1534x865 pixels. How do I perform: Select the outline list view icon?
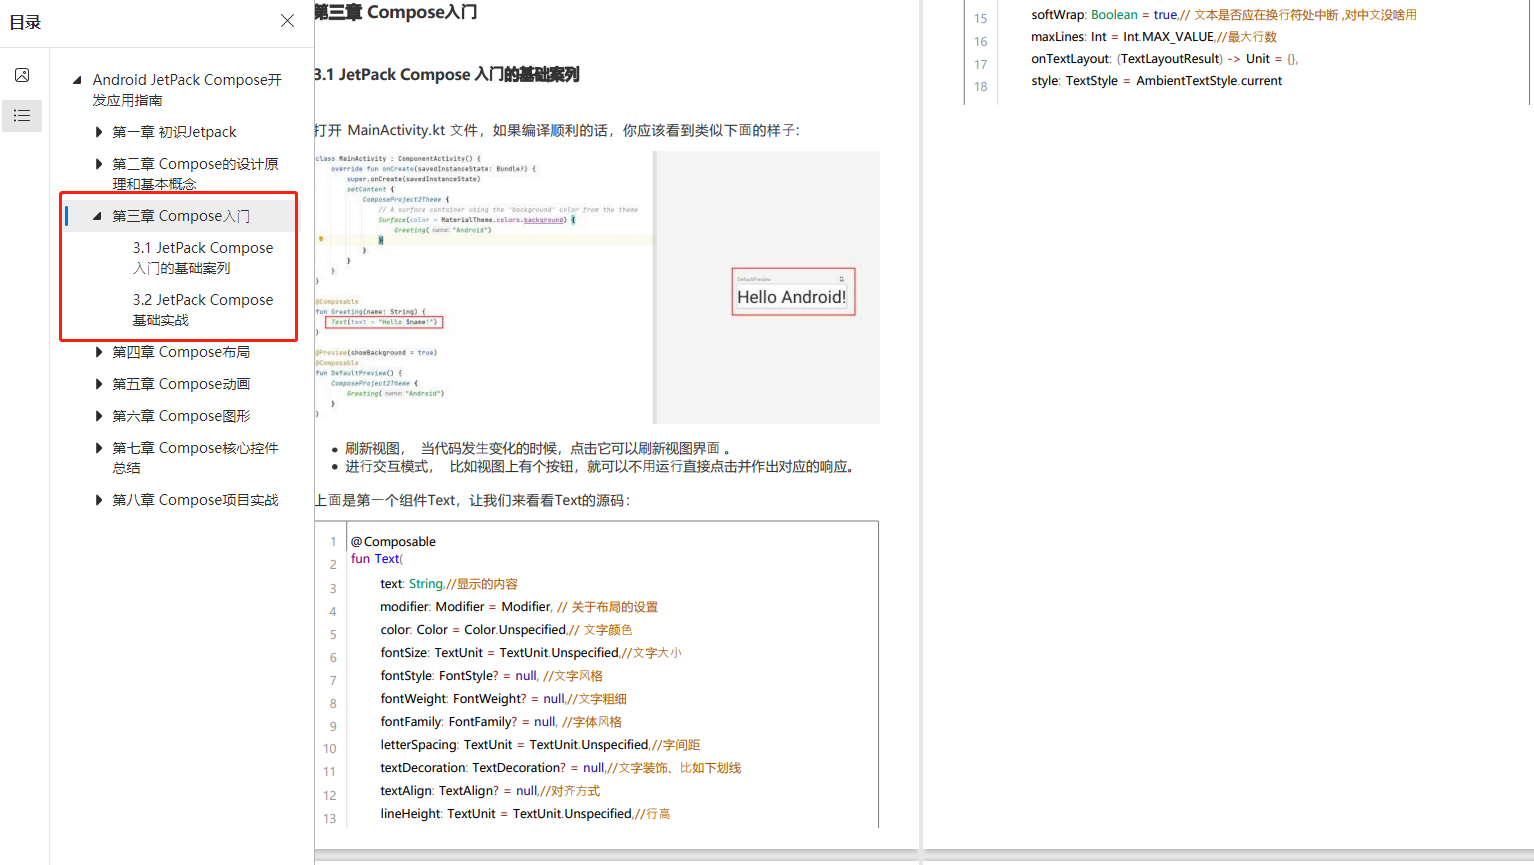pyautogui.click(x=22, y=116)
